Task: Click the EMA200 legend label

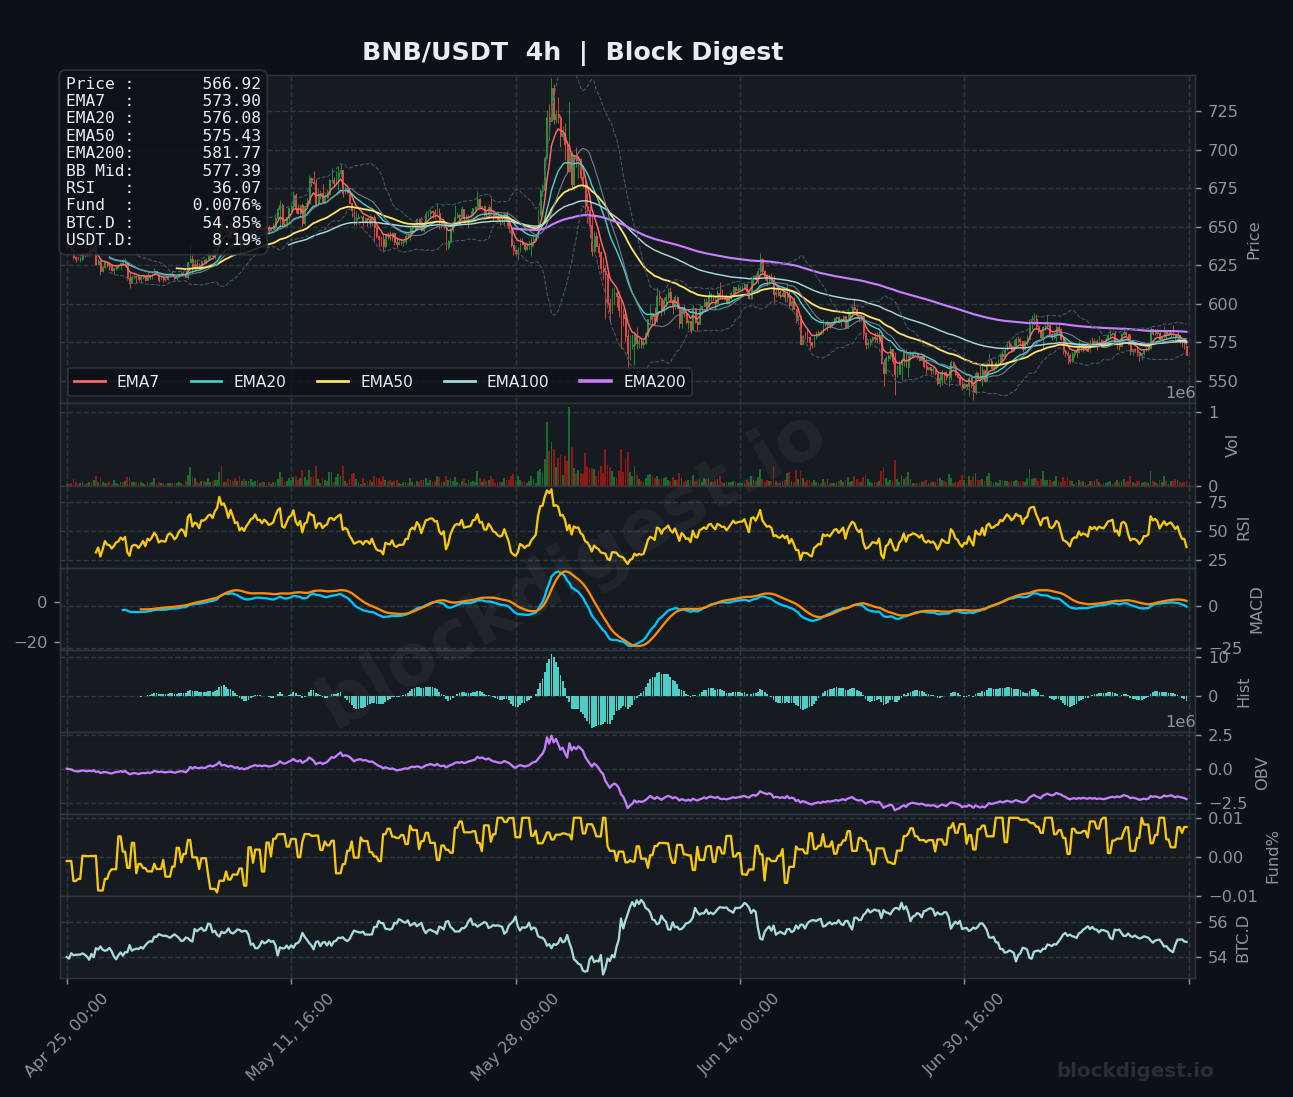Action: pyautogui.click(x=655, y=382)
